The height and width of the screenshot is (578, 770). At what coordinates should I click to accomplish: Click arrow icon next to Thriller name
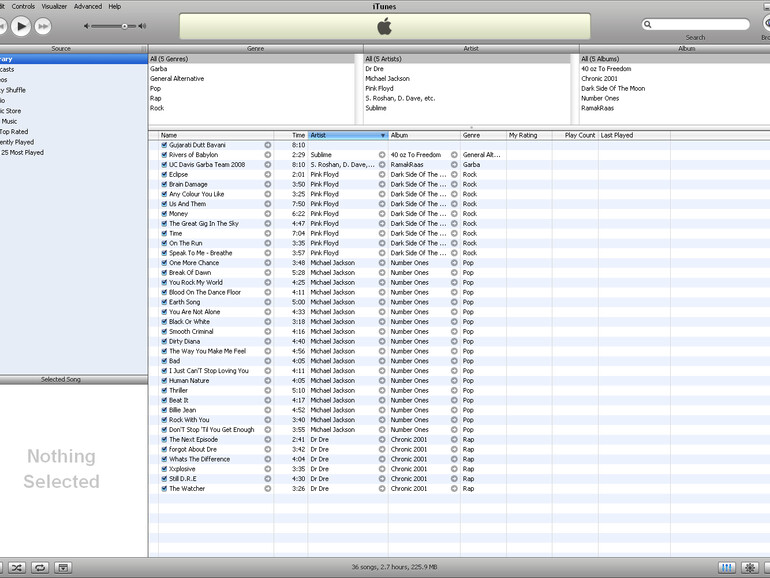(268, 390)
